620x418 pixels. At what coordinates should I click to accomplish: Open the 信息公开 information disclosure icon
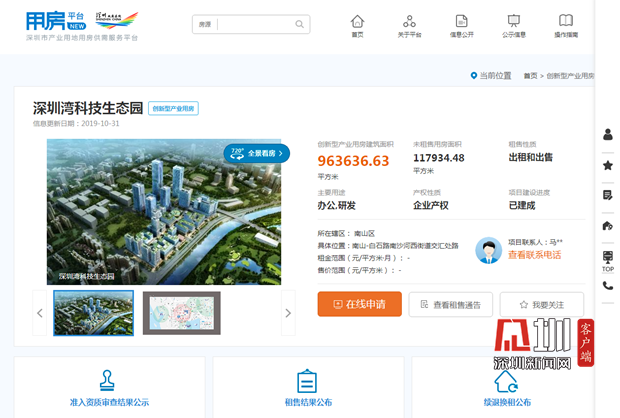pyautogui.click(x=461, y=24)
